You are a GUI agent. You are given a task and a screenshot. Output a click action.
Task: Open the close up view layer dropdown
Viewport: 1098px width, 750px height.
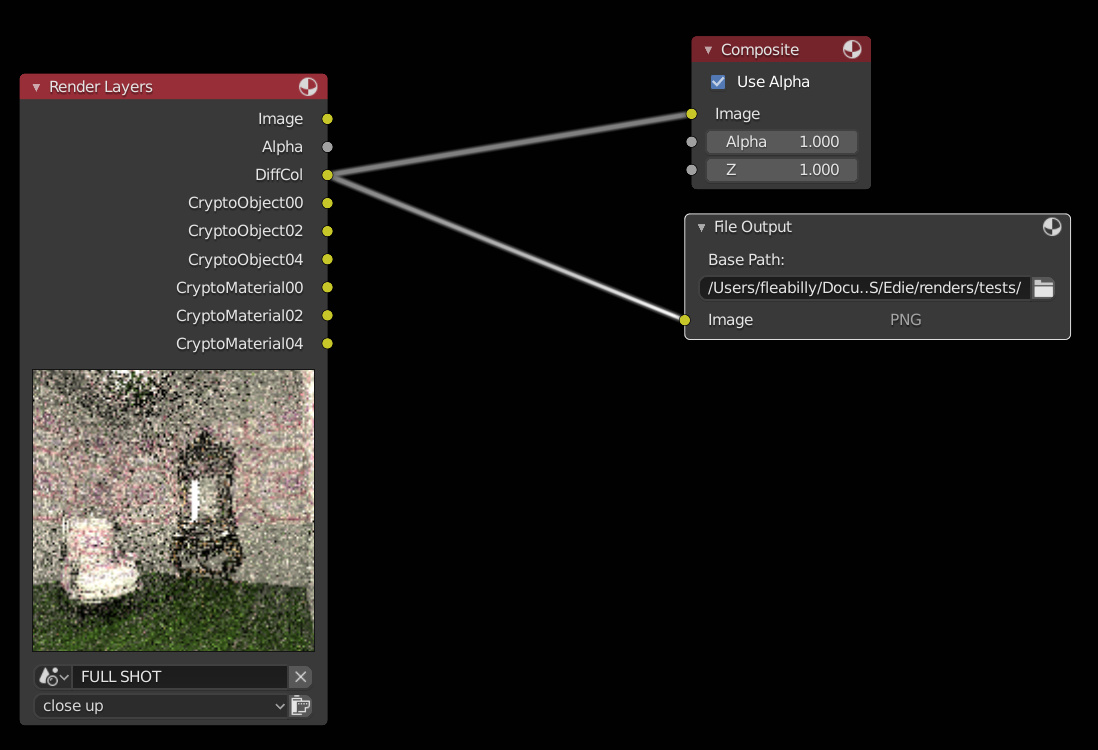tap(162, 706)
